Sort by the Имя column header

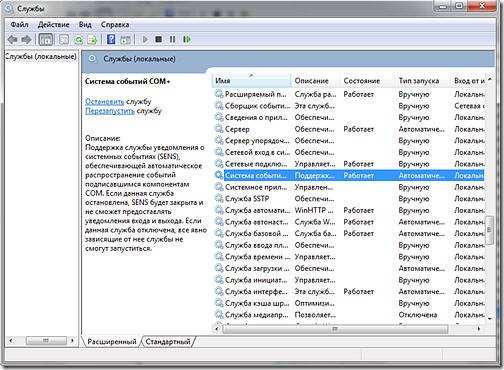[251, 81]
